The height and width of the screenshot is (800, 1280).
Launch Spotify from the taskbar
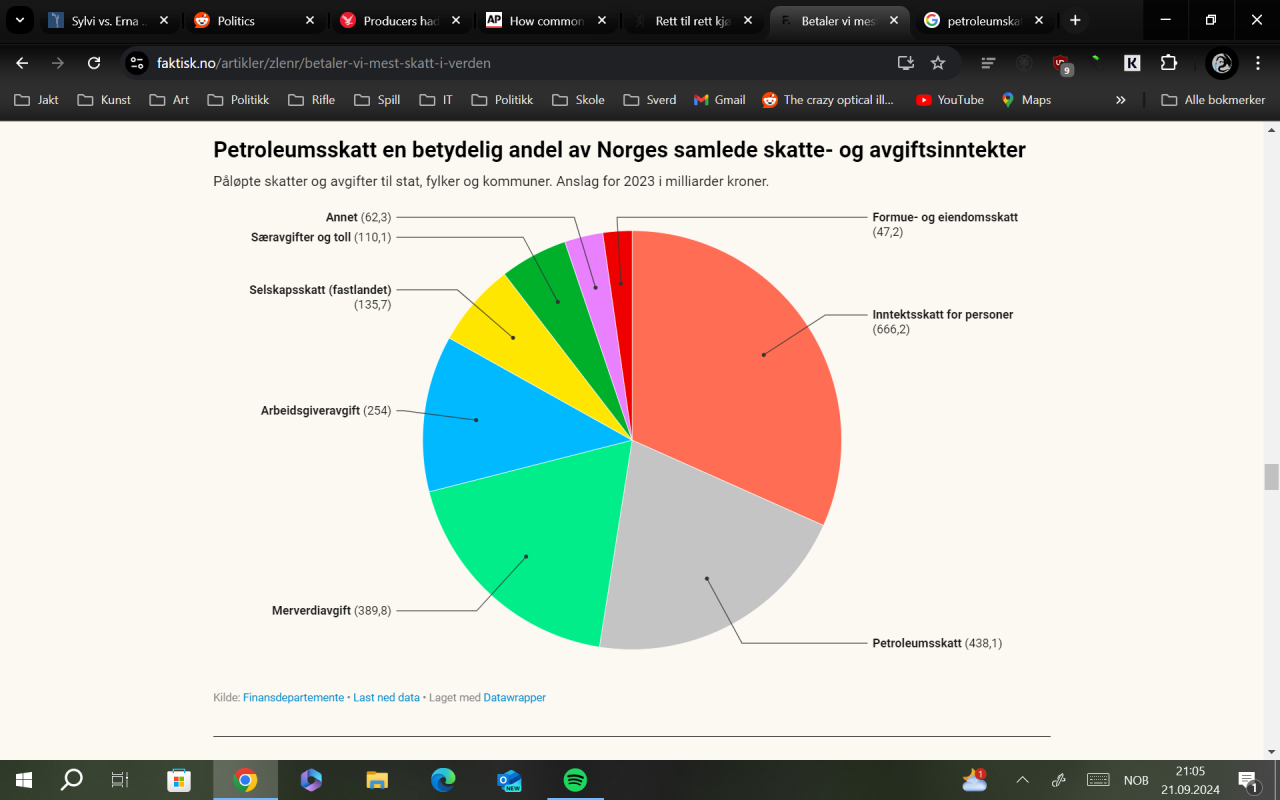pos(575,780)
